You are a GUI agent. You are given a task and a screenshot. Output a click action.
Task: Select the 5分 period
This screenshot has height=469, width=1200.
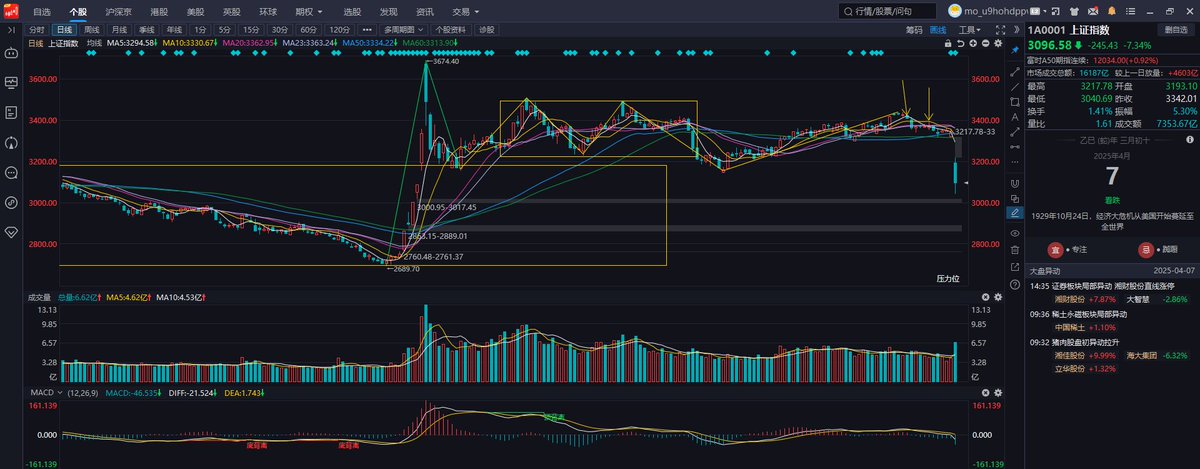pos(226,31)
